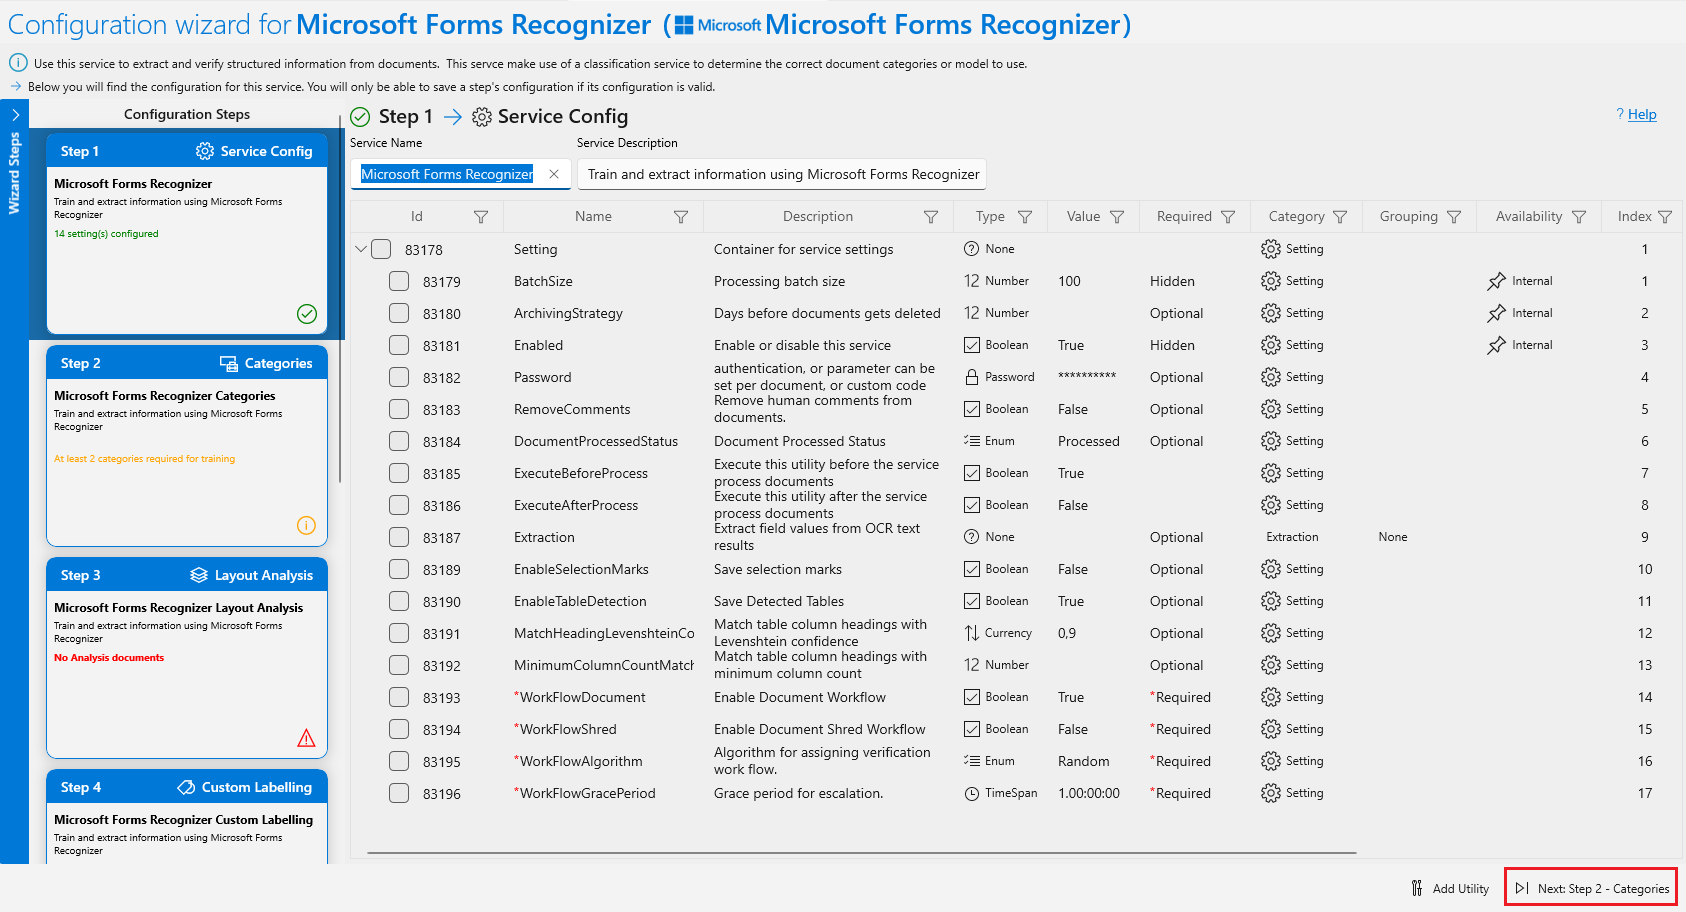Clear the Service Name field

554,174
